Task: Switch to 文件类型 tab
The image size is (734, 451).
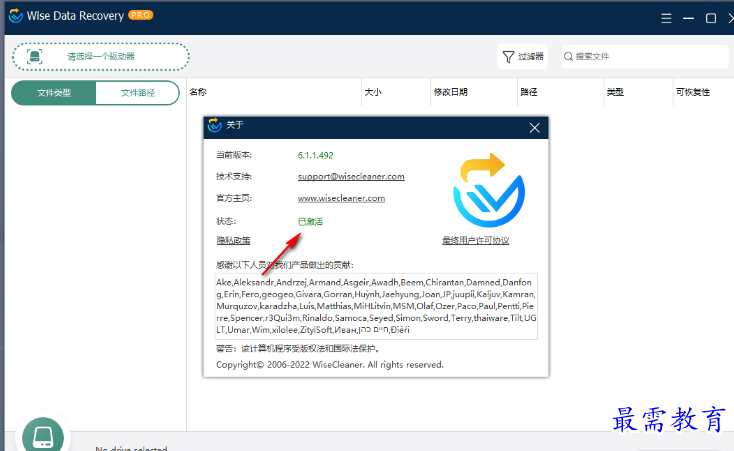Action: pos(54,93)
